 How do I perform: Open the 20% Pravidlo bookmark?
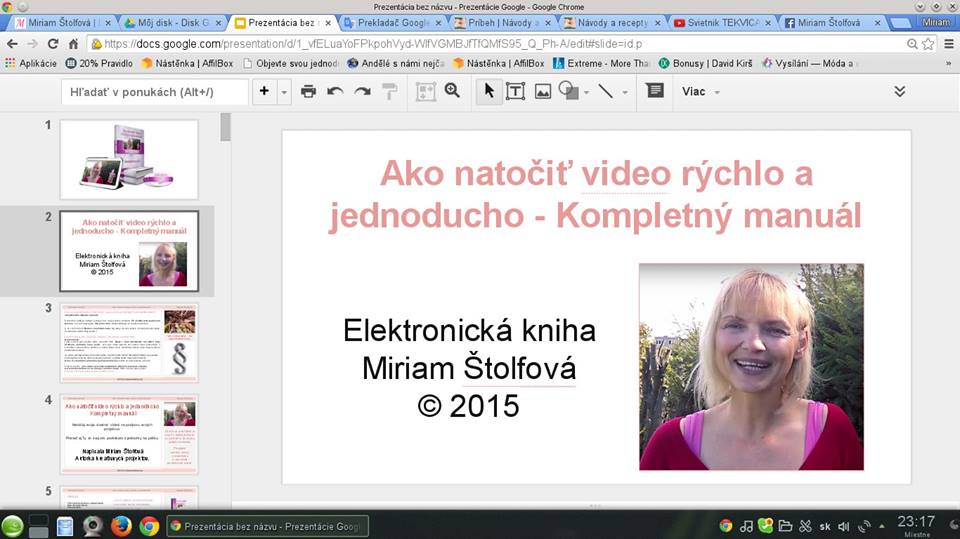99,63
